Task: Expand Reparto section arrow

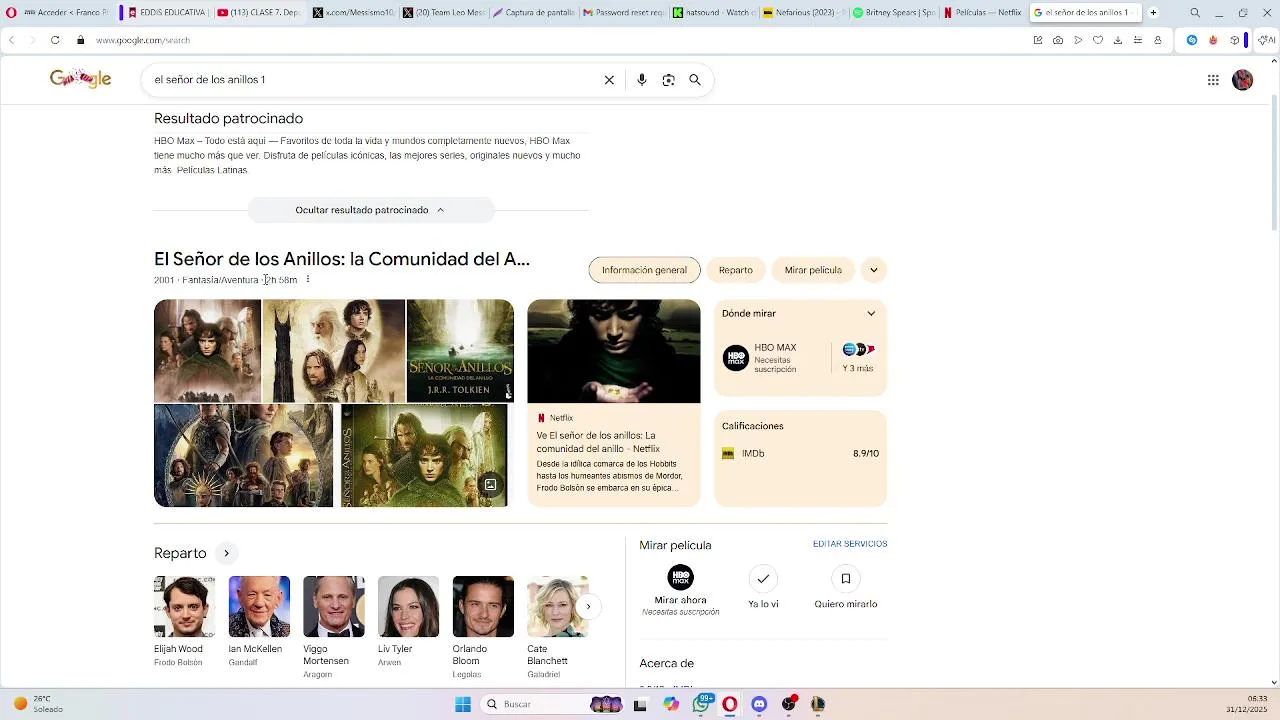Action: click(226, 553)
